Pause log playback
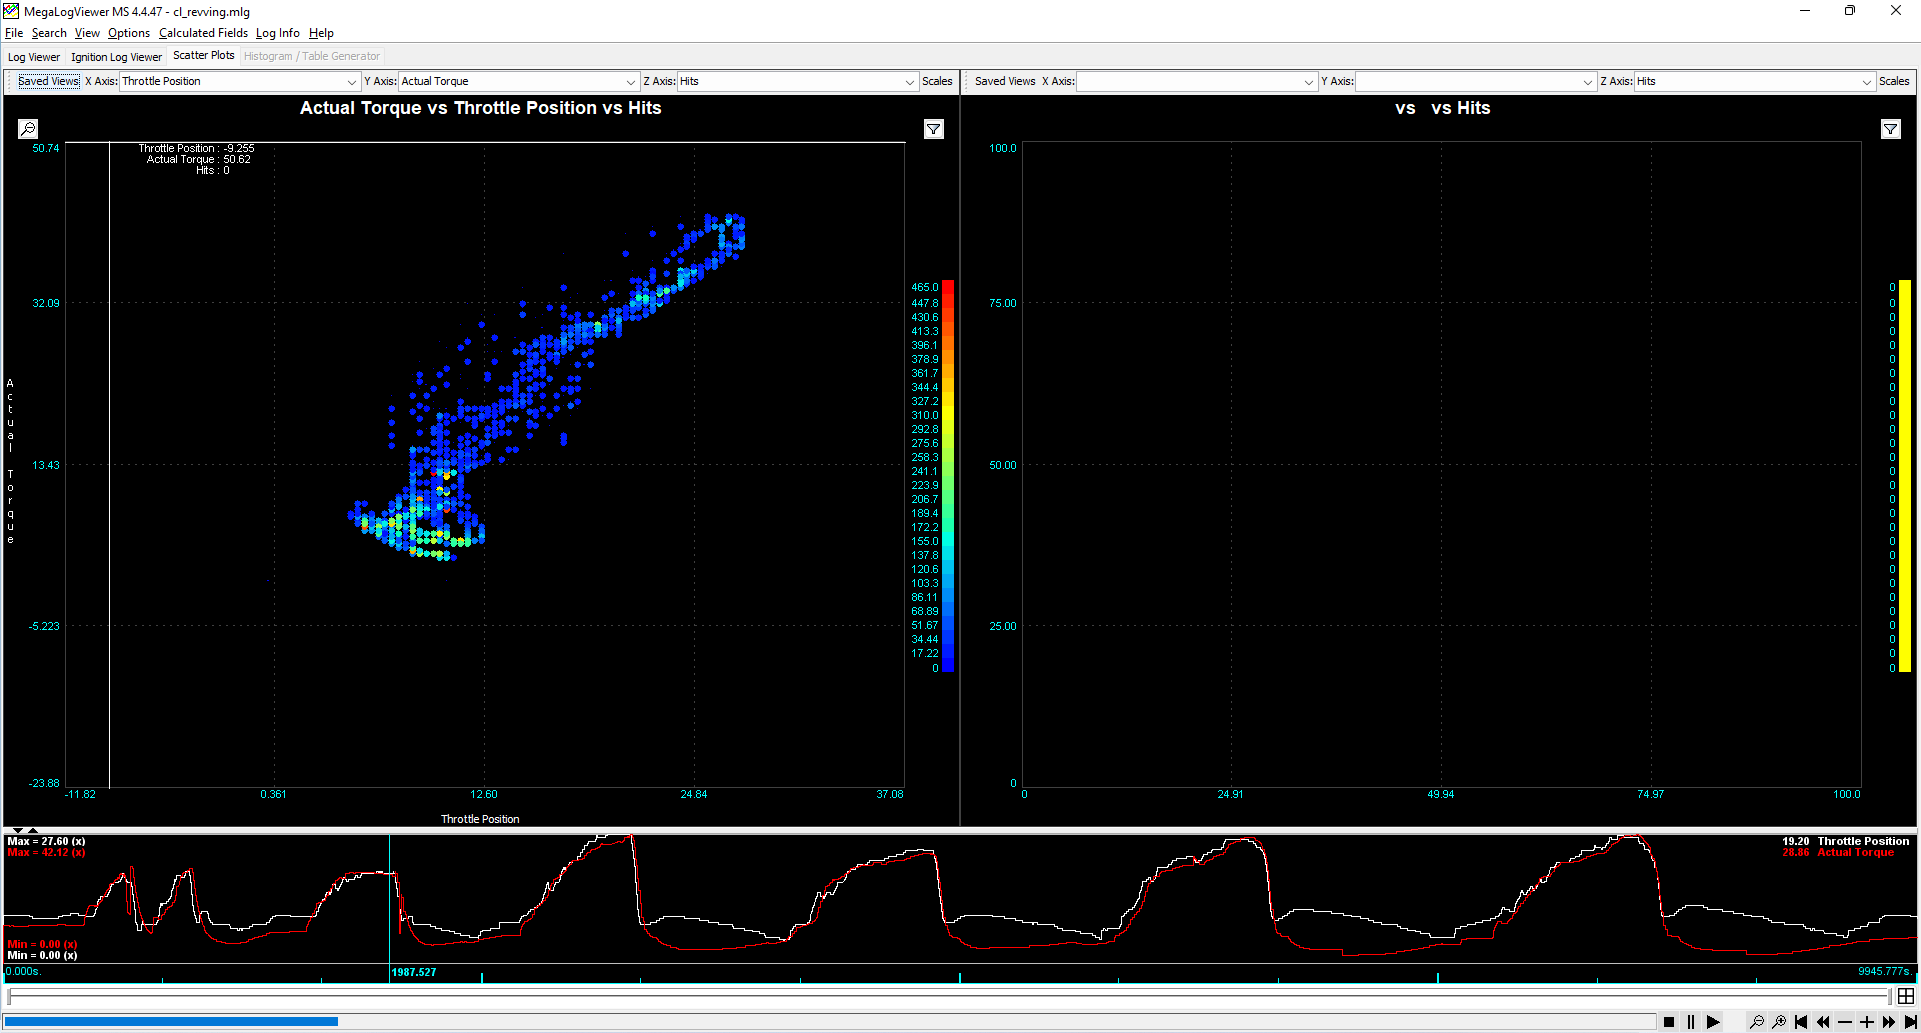The width and height of the screenshot is (1921, 1033). pyautogui.click(x=1691, y=1022)
